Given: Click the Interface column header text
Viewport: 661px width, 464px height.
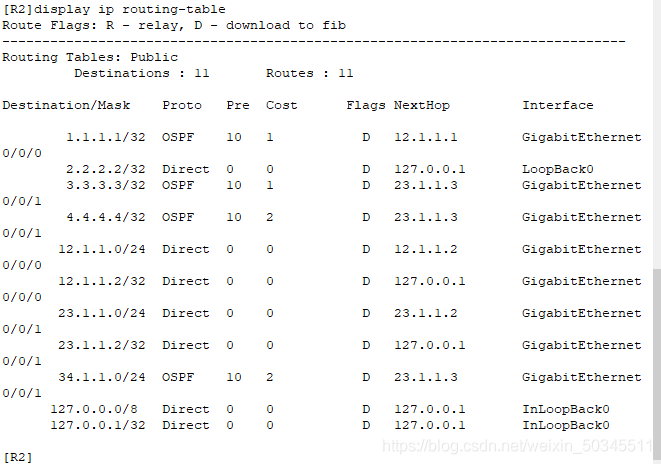Looking at the screenshot, I should 558,105.
